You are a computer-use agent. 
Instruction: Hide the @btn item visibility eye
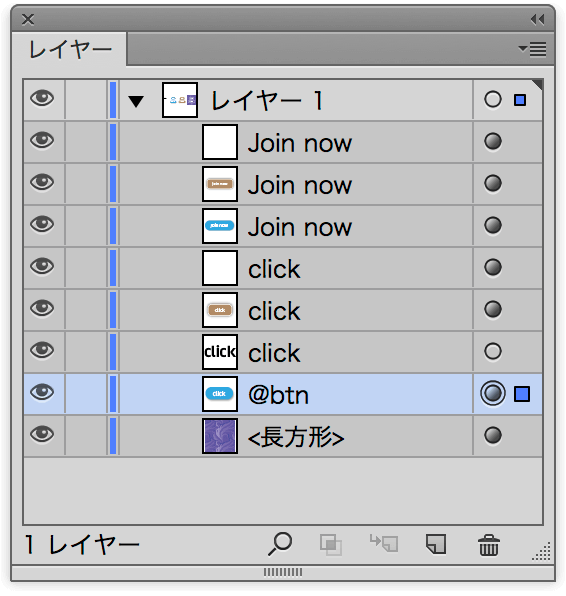pyautogui.click(x=42, y=392)
